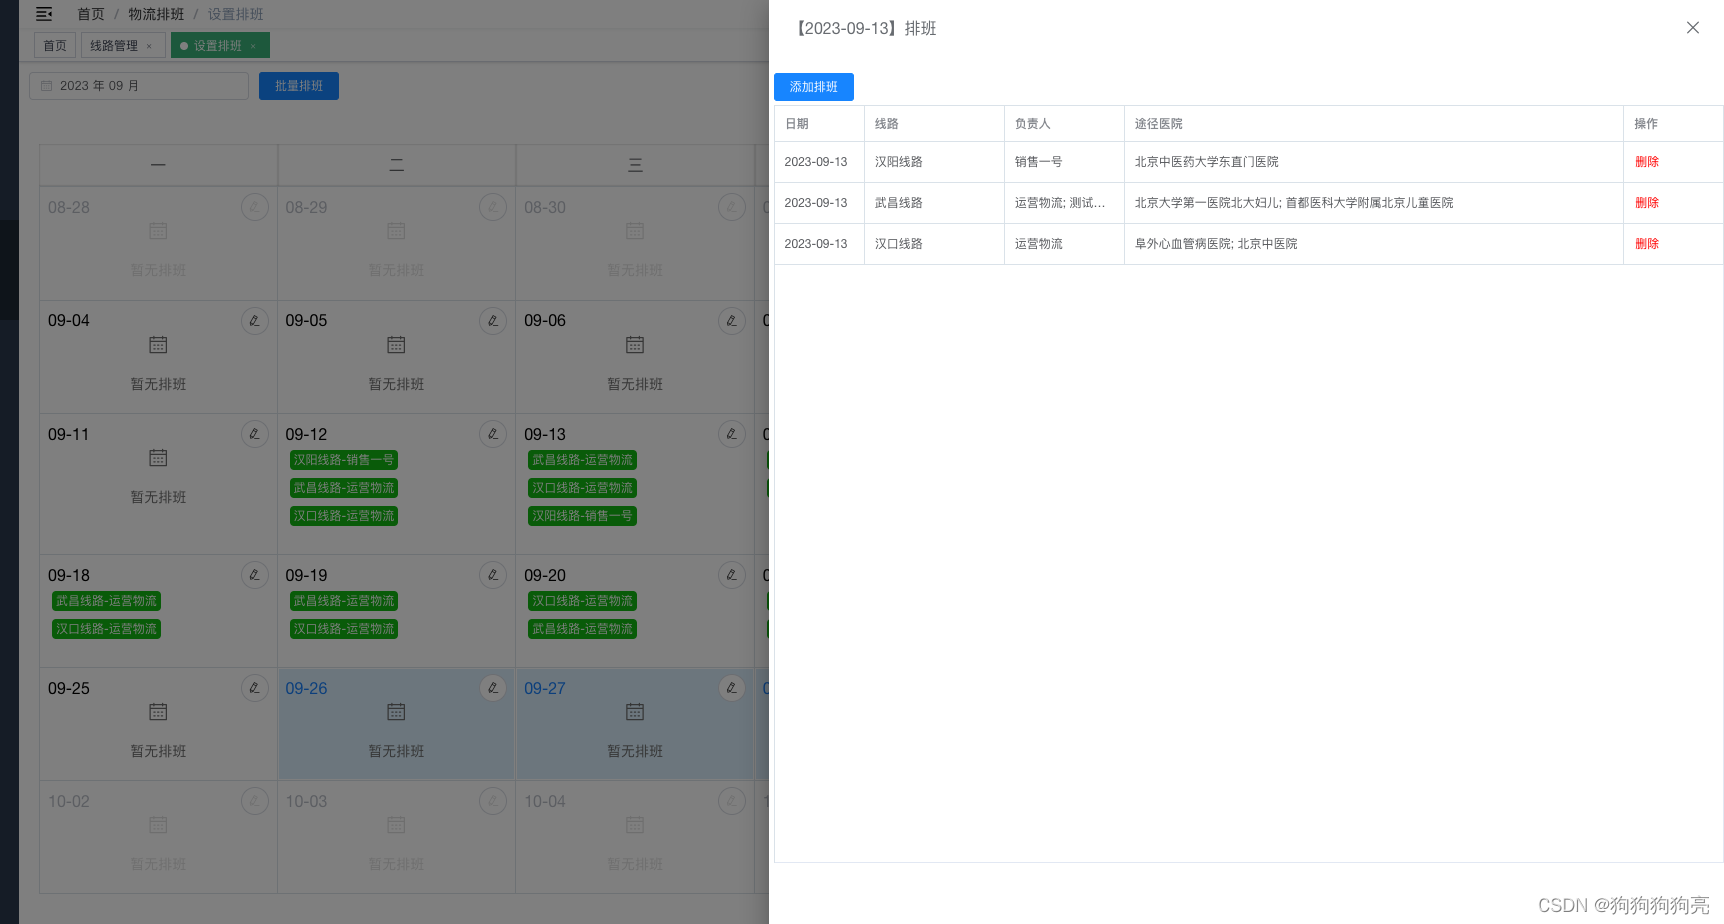Click the 武昌线路-运营物流 tag on 09-12
Image resolution: width=1724 pixels, height=924 pixels.
(343, 488)
